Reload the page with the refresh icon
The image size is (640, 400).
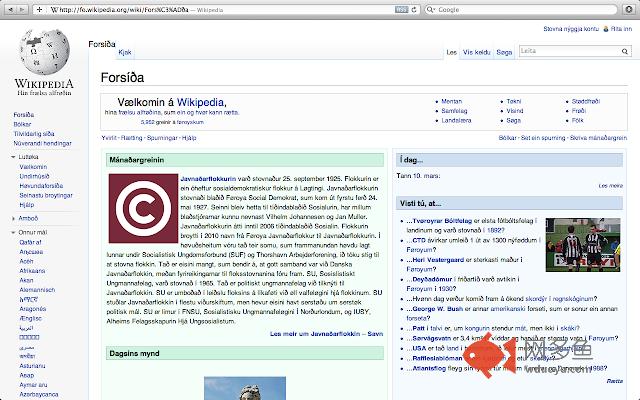414,9
